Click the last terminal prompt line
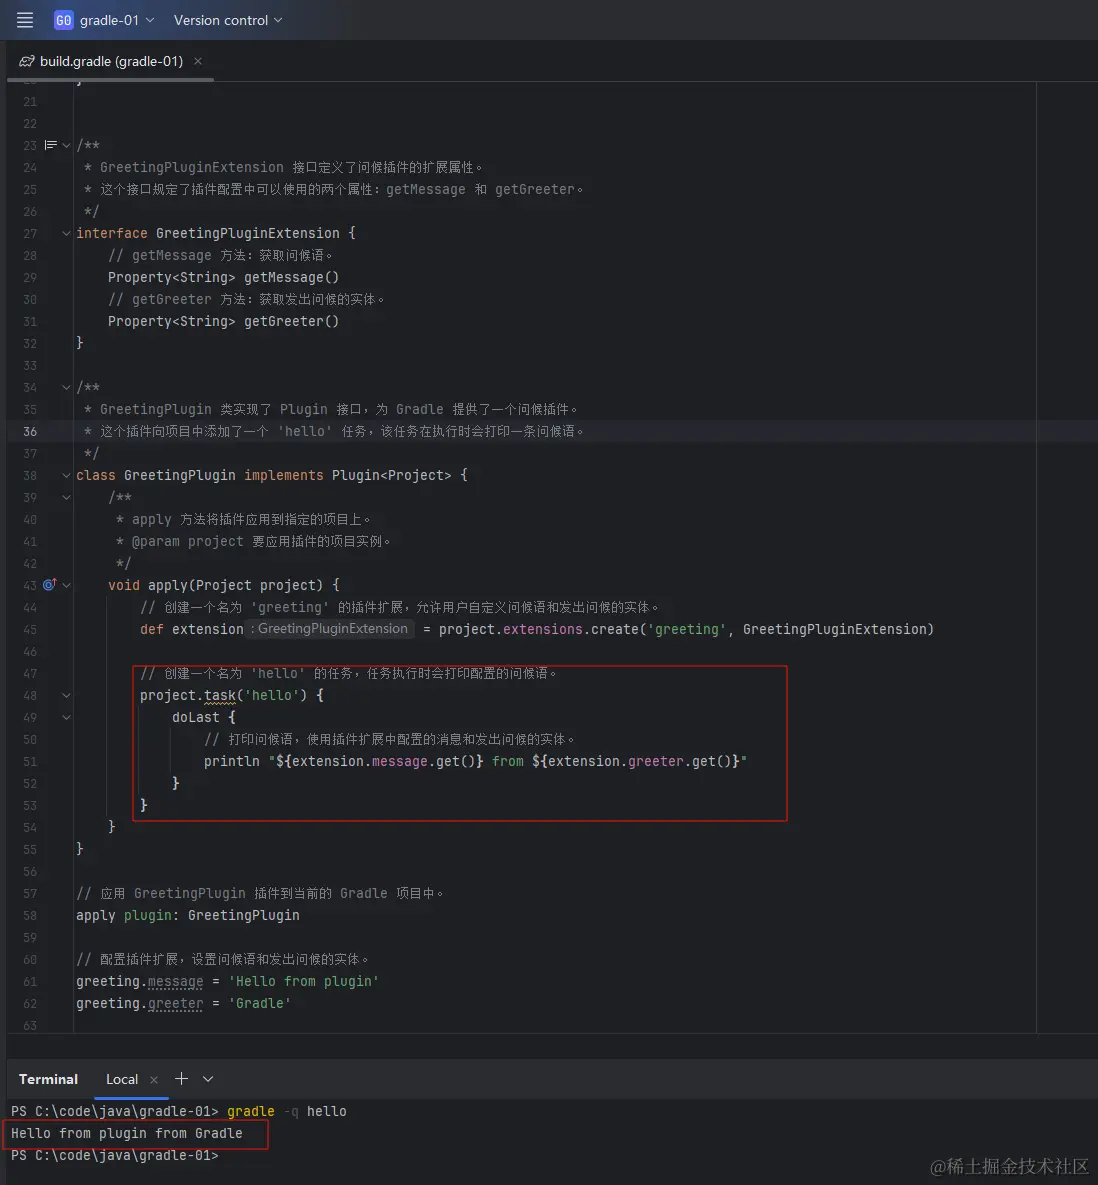 114,1155
